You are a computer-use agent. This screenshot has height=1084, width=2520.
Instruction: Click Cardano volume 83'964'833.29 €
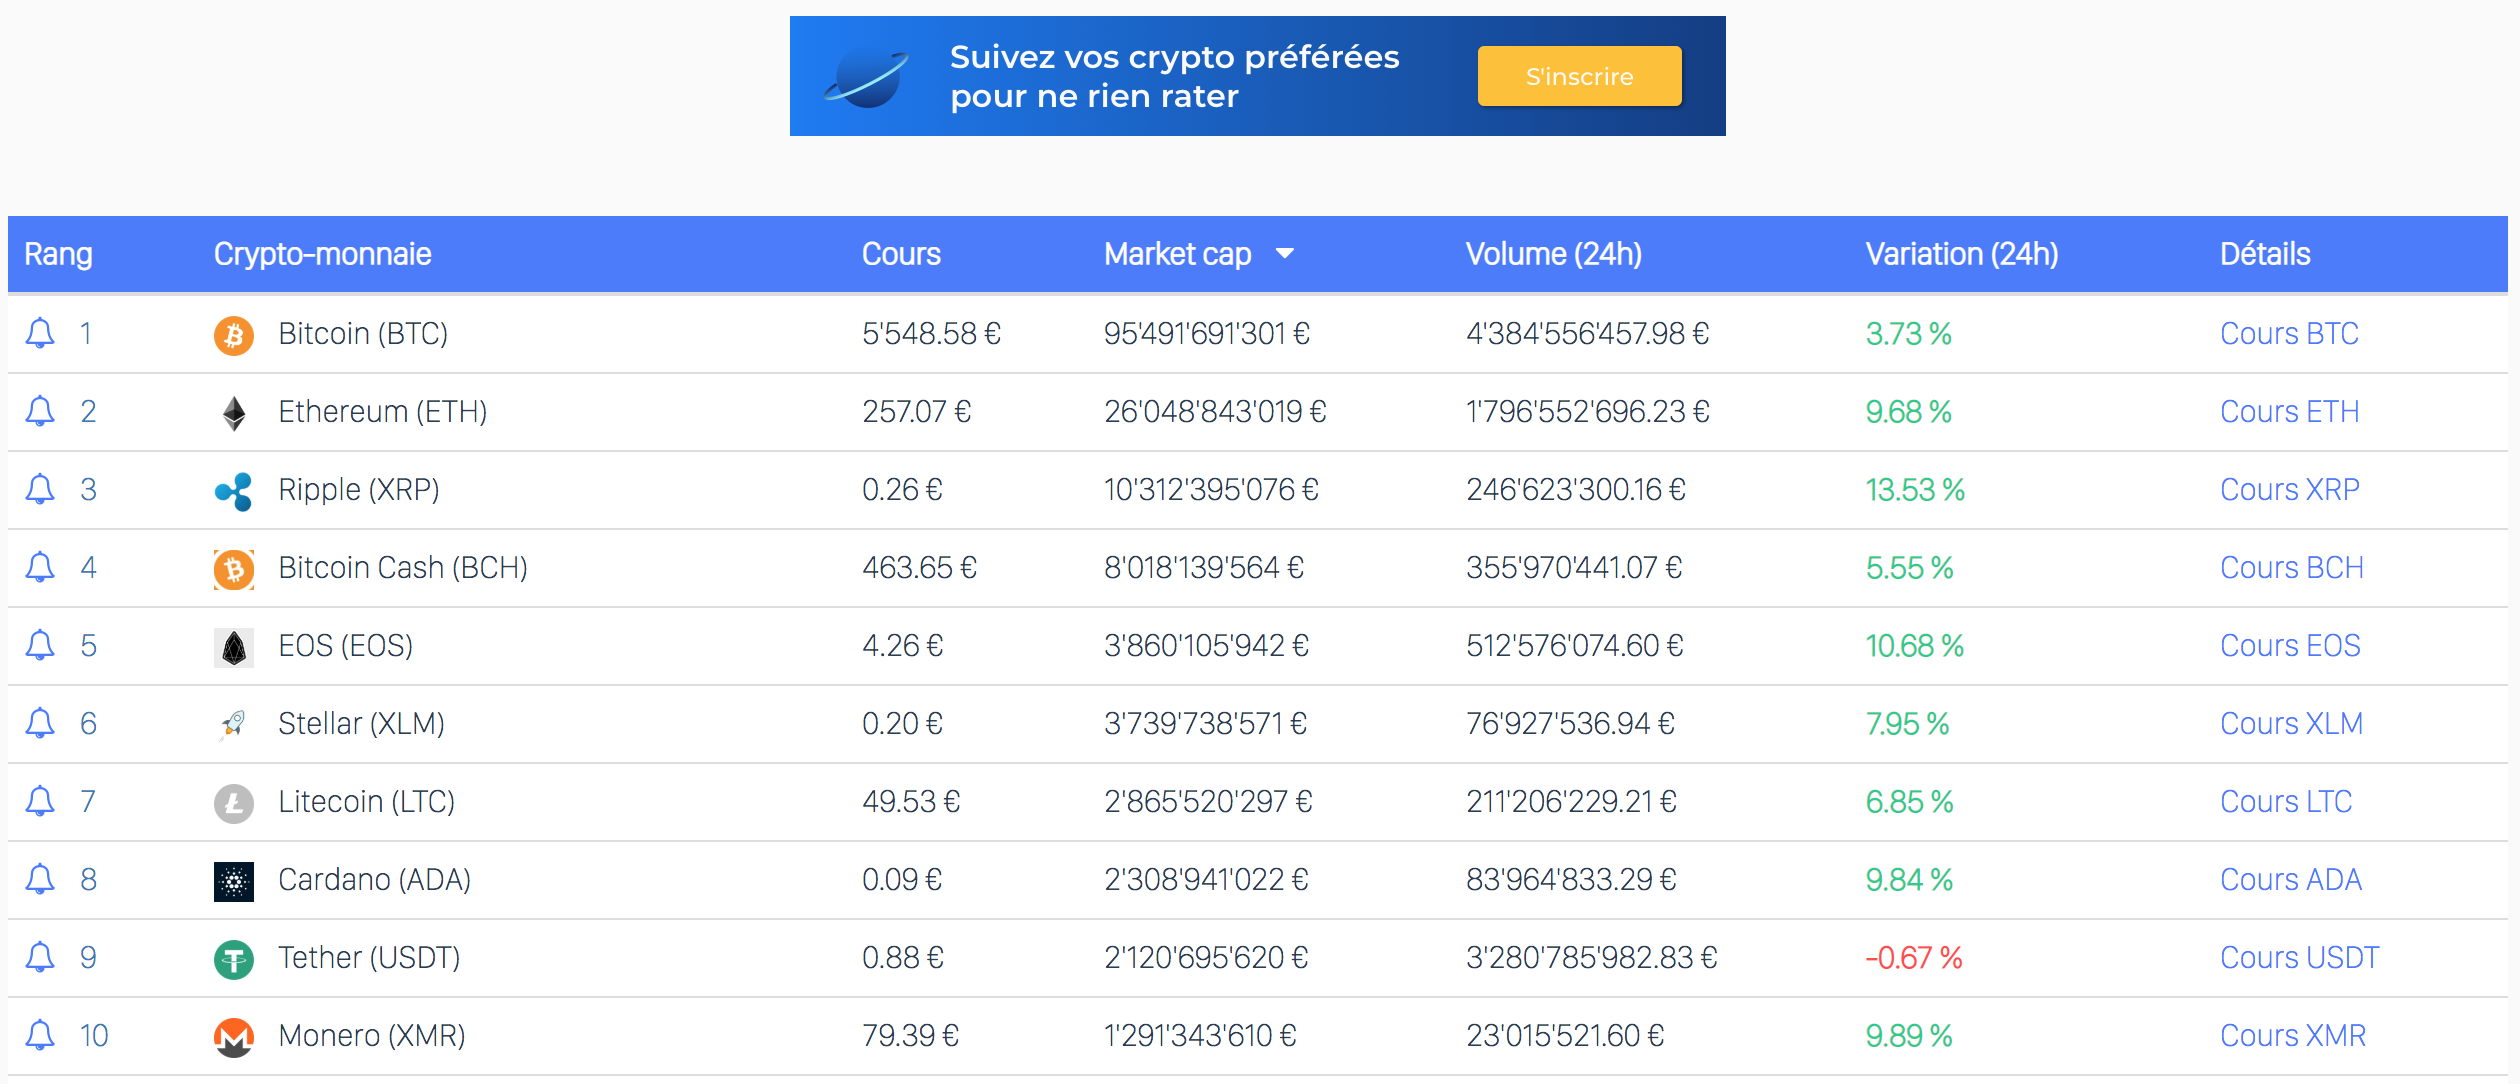pos(1571,879)
